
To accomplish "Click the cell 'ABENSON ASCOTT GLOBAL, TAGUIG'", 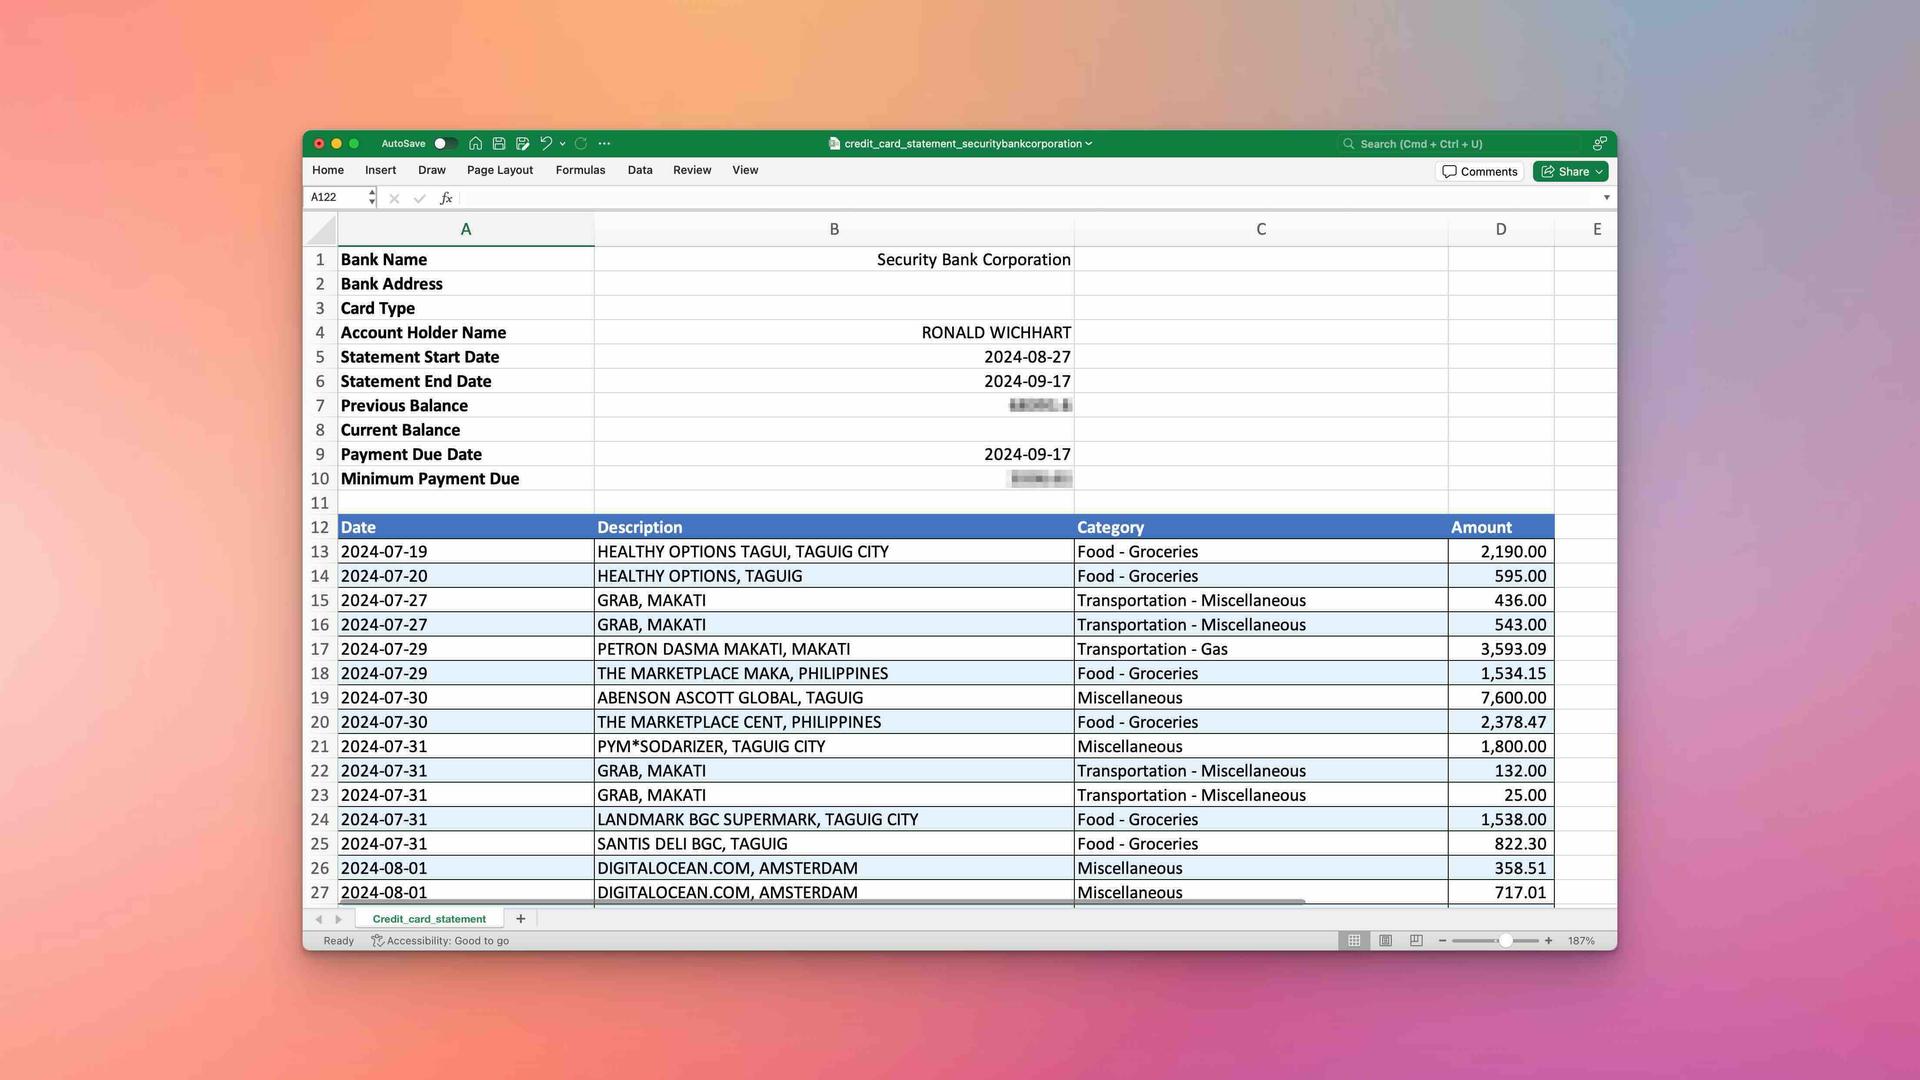I will (834, 698).
